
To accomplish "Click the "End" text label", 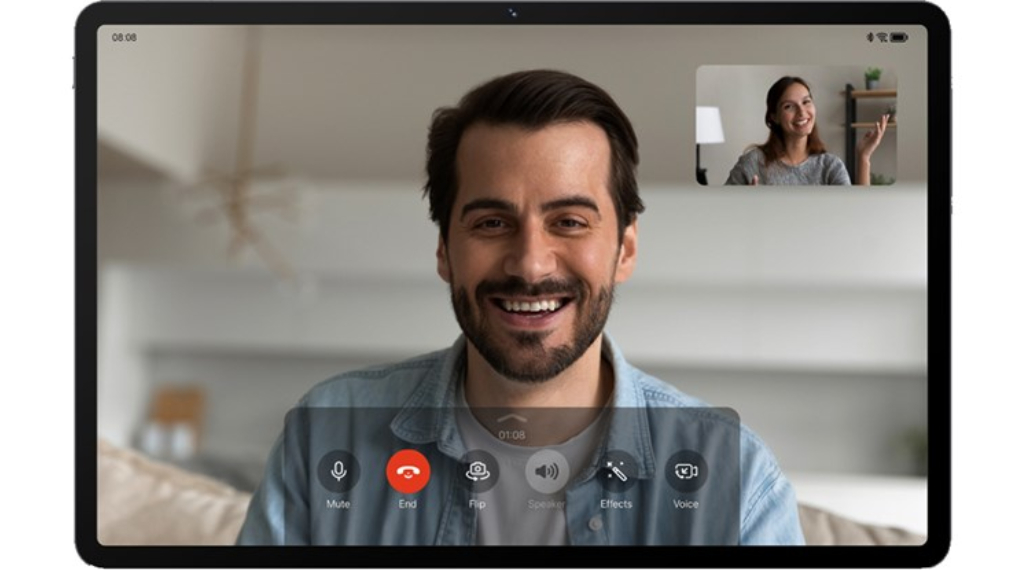I will coord(408,504).
